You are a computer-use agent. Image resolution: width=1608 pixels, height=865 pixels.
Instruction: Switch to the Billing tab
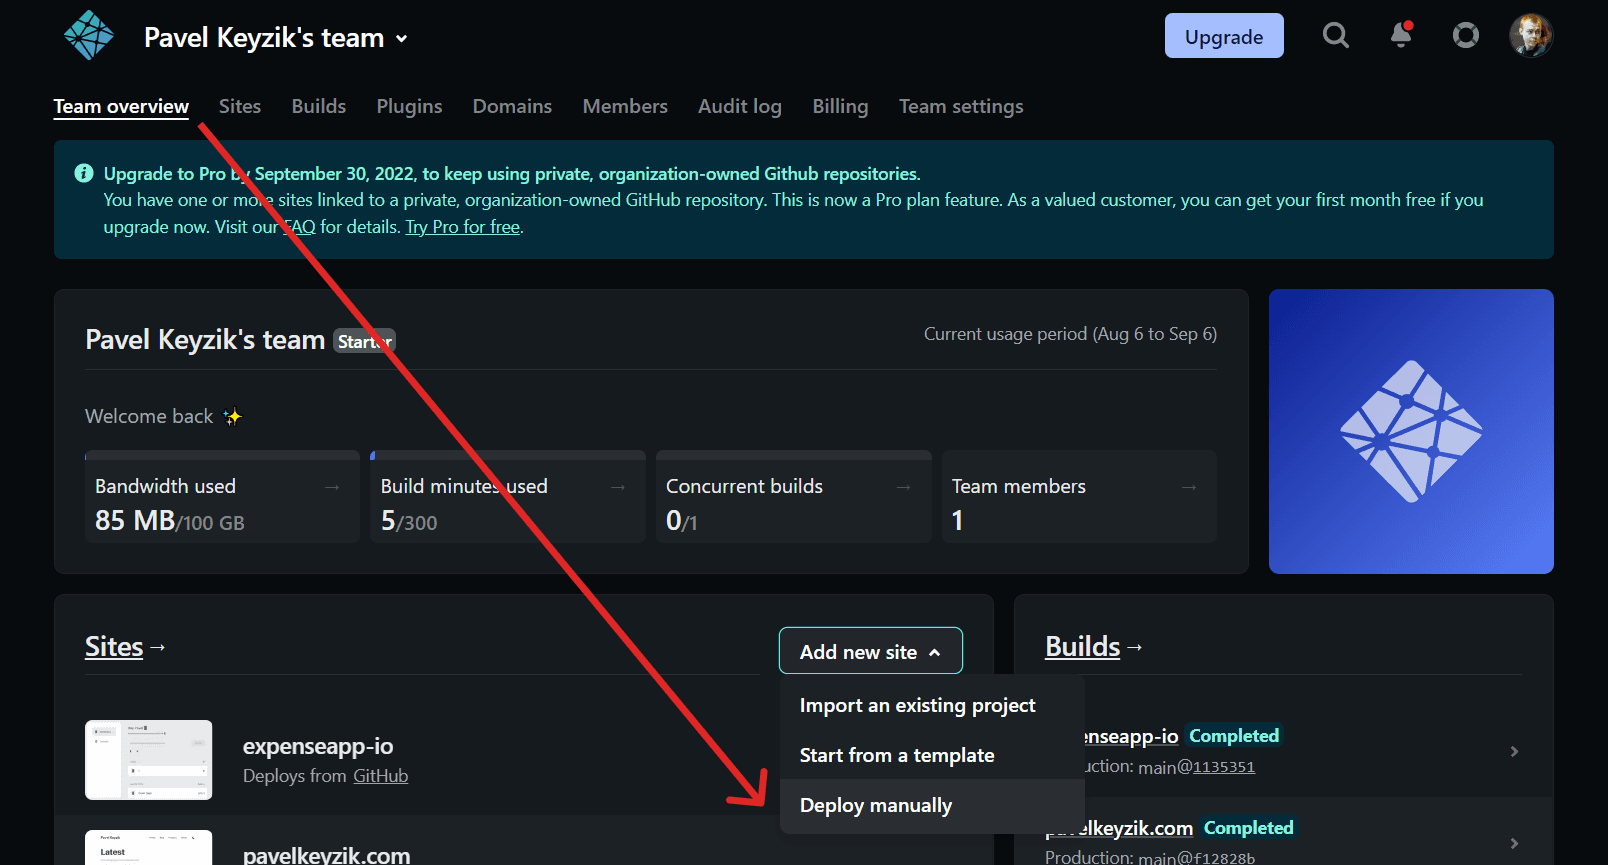point(840,106)
